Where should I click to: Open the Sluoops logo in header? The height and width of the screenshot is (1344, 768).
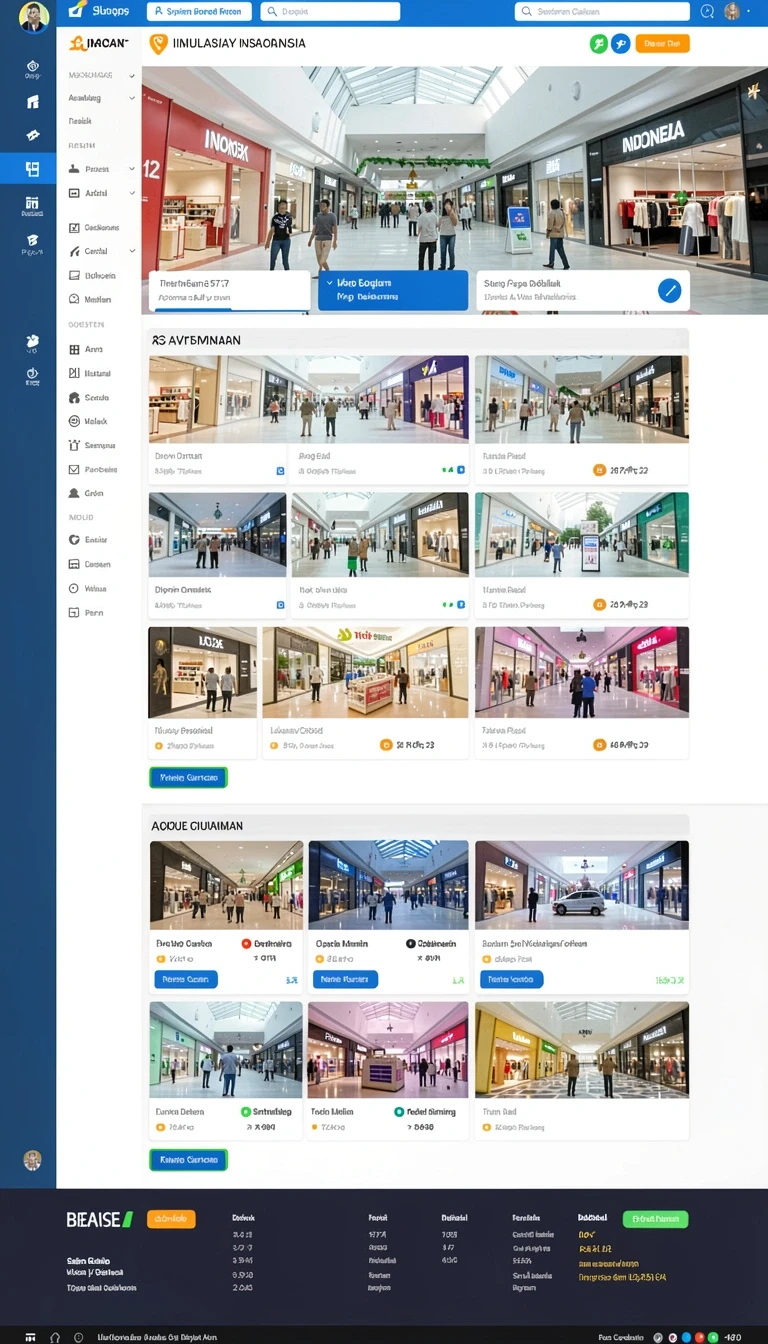coord(99,12)
